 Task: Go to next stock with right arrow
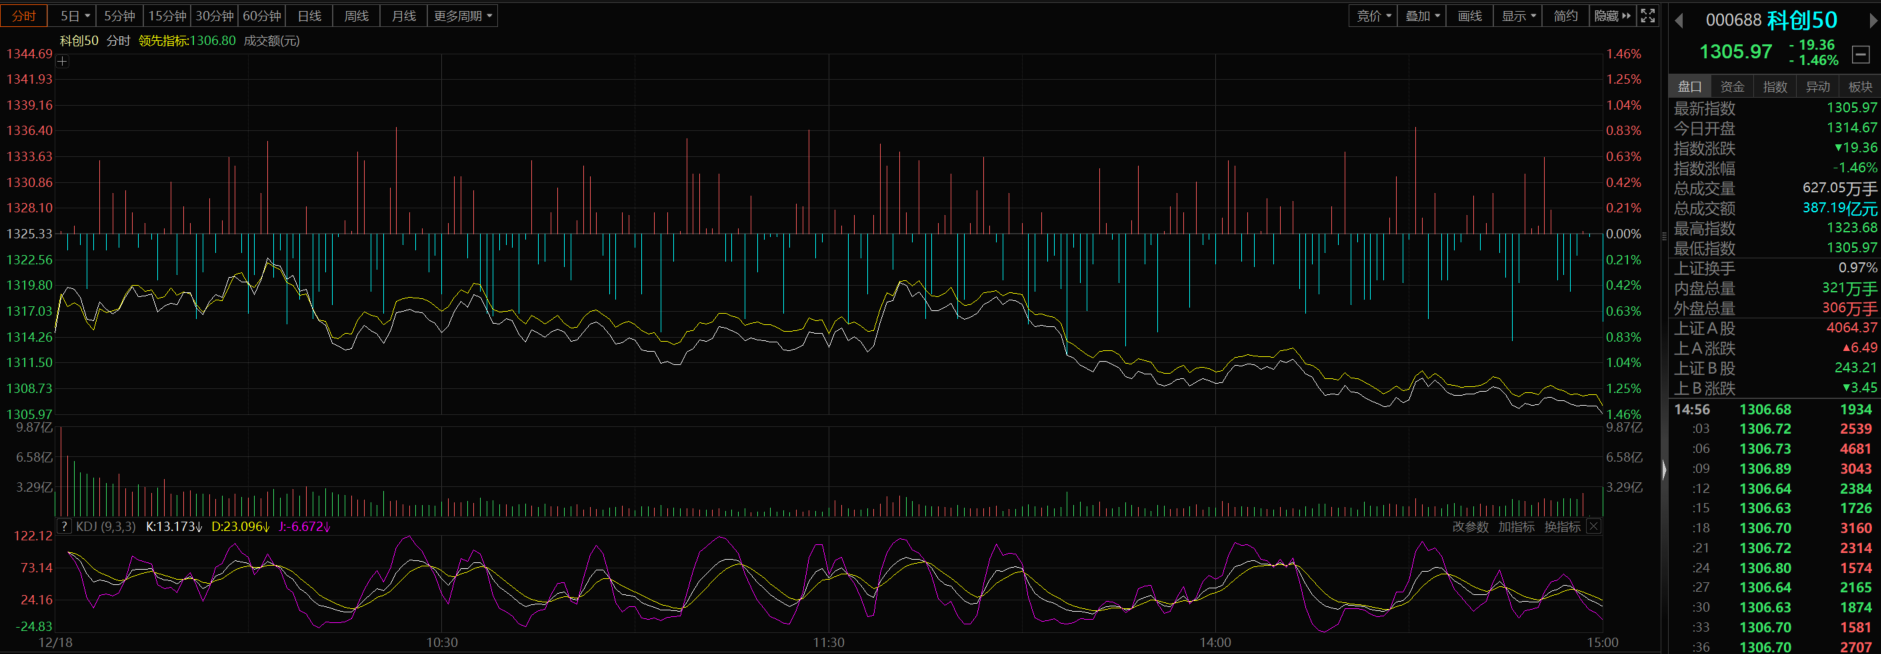(x=1873, y=20)
